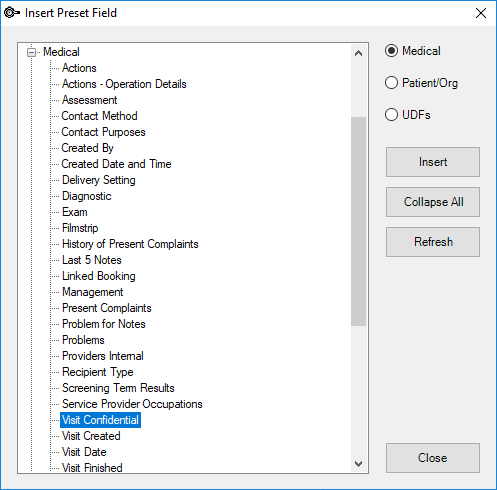Select the Contact Method field
497x490 pixels.
(x=99, y=116)
